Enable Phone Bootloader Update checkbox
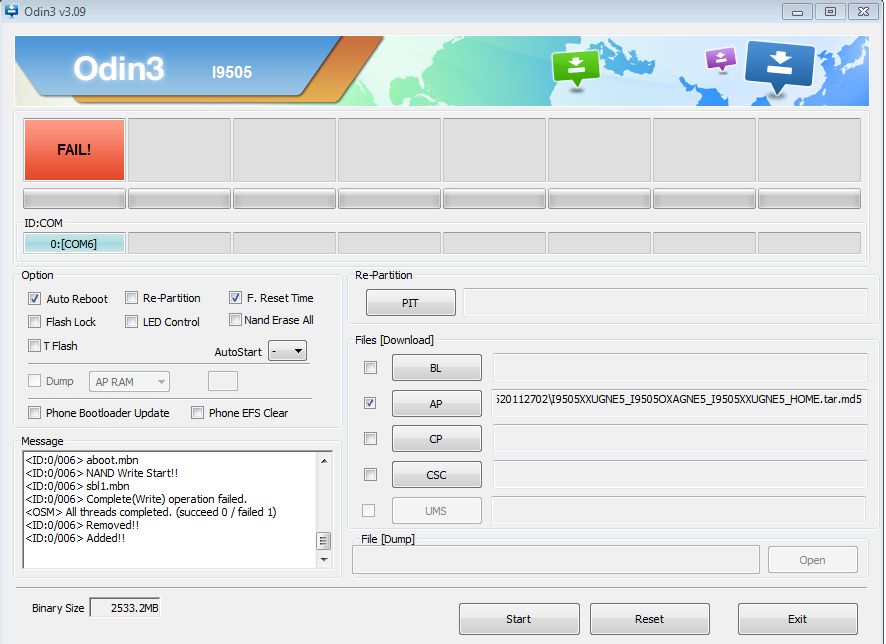This screenshot has width=886, height=644. tap(34, 412)
